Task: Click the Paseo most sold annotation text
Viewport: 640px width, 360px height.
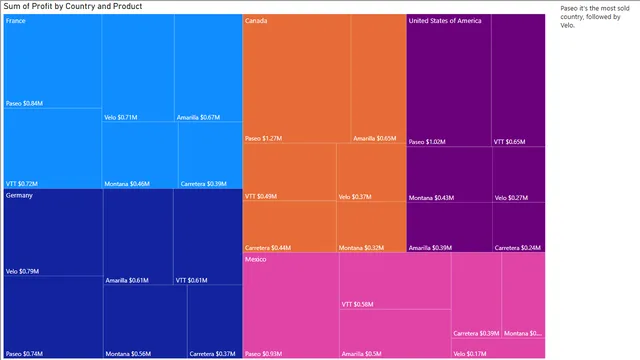Action: tap(595, 17)
